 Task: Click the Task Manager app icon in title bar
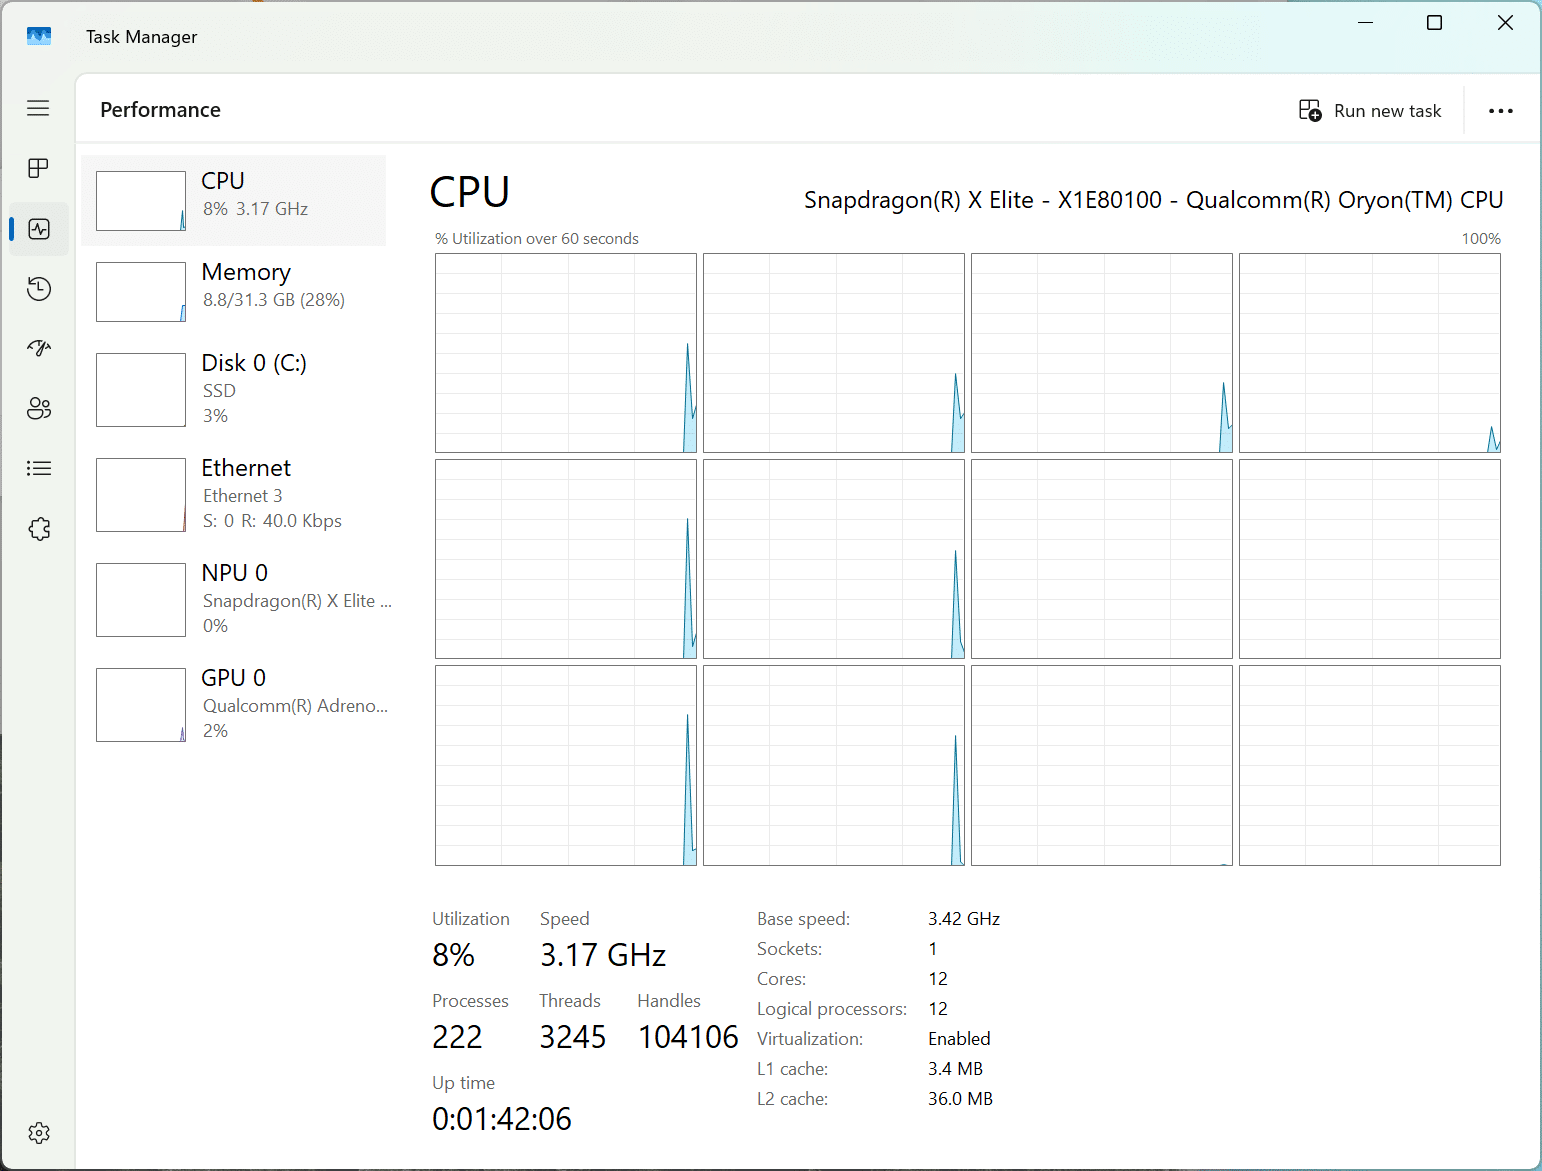click(39, 37)
